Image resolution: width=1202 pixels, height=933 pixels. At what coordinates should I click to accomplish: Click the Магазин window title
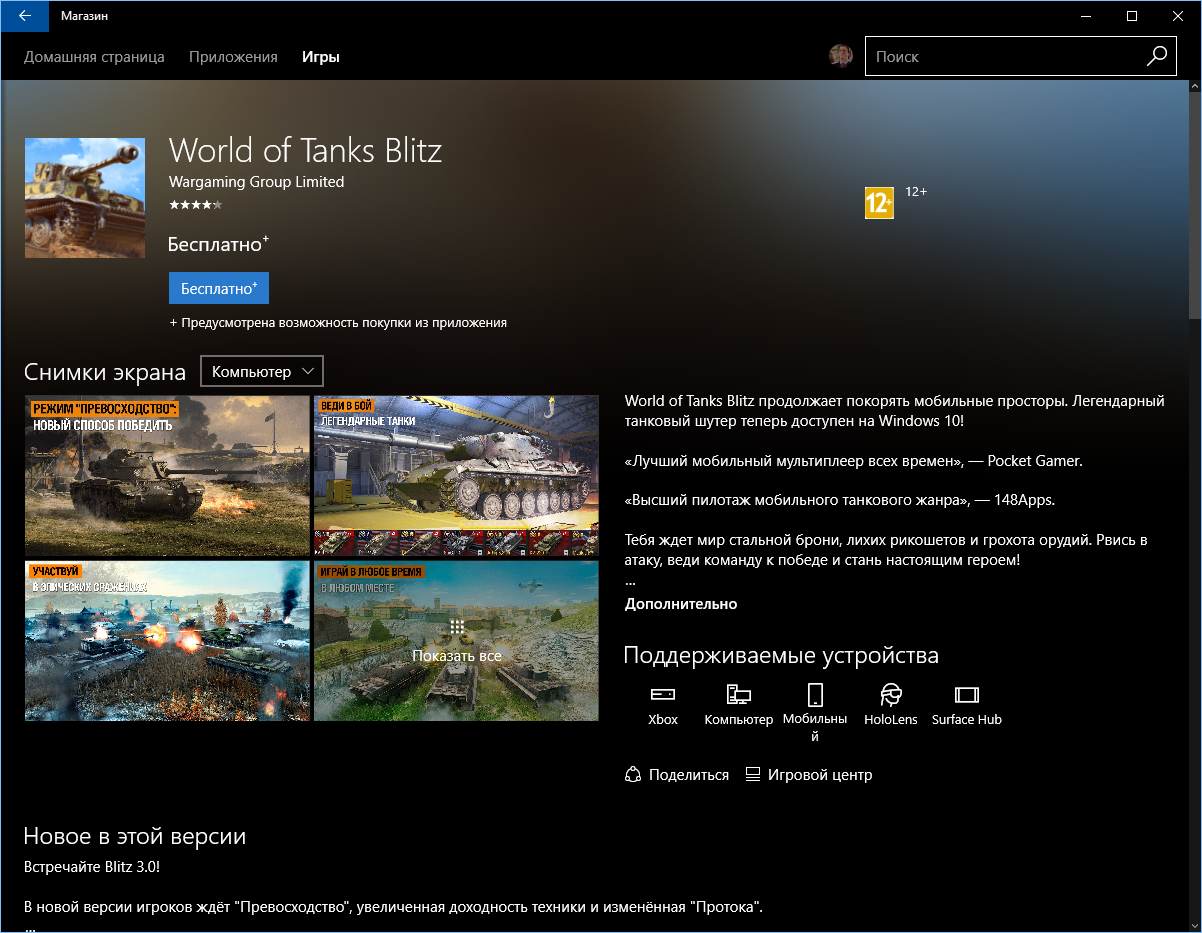(x=85, y=16)
